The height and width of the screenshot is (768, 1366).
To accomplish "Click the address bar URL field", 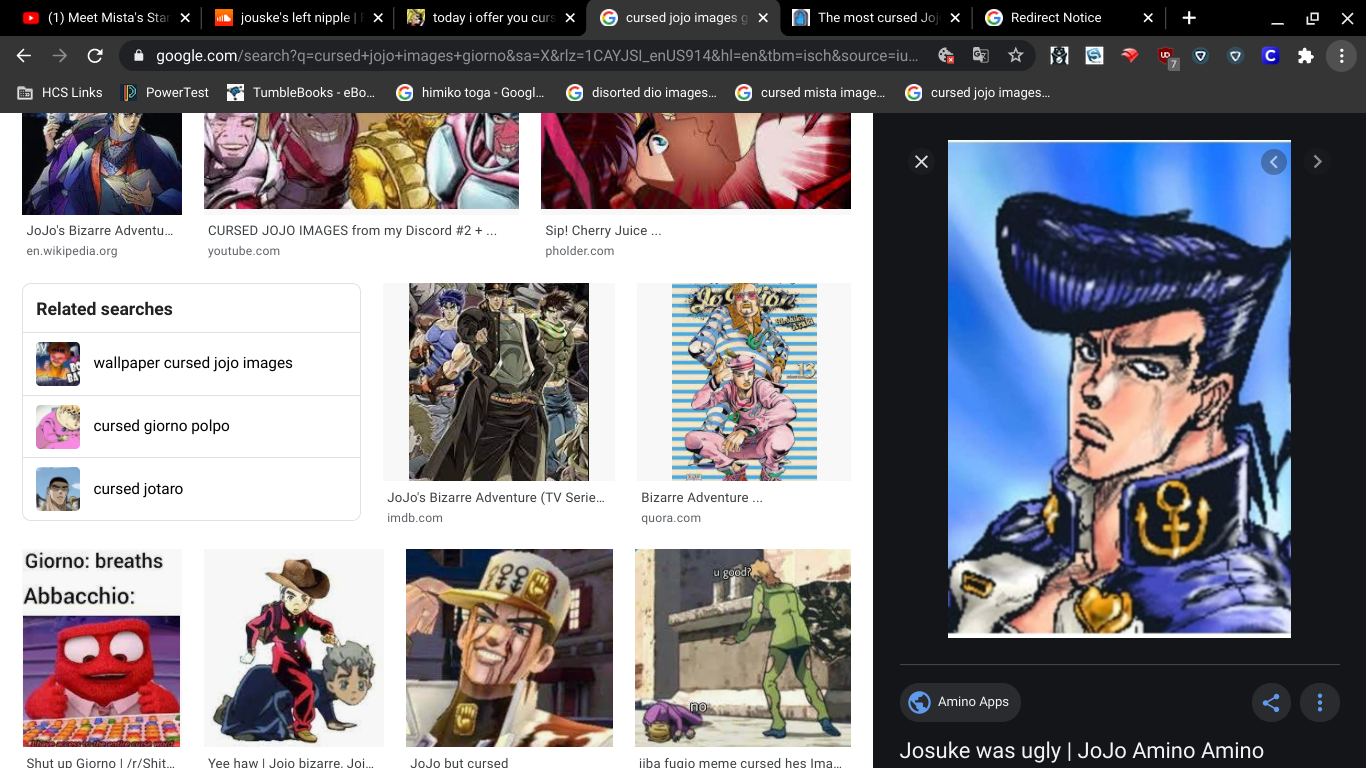I will [537, 56].
